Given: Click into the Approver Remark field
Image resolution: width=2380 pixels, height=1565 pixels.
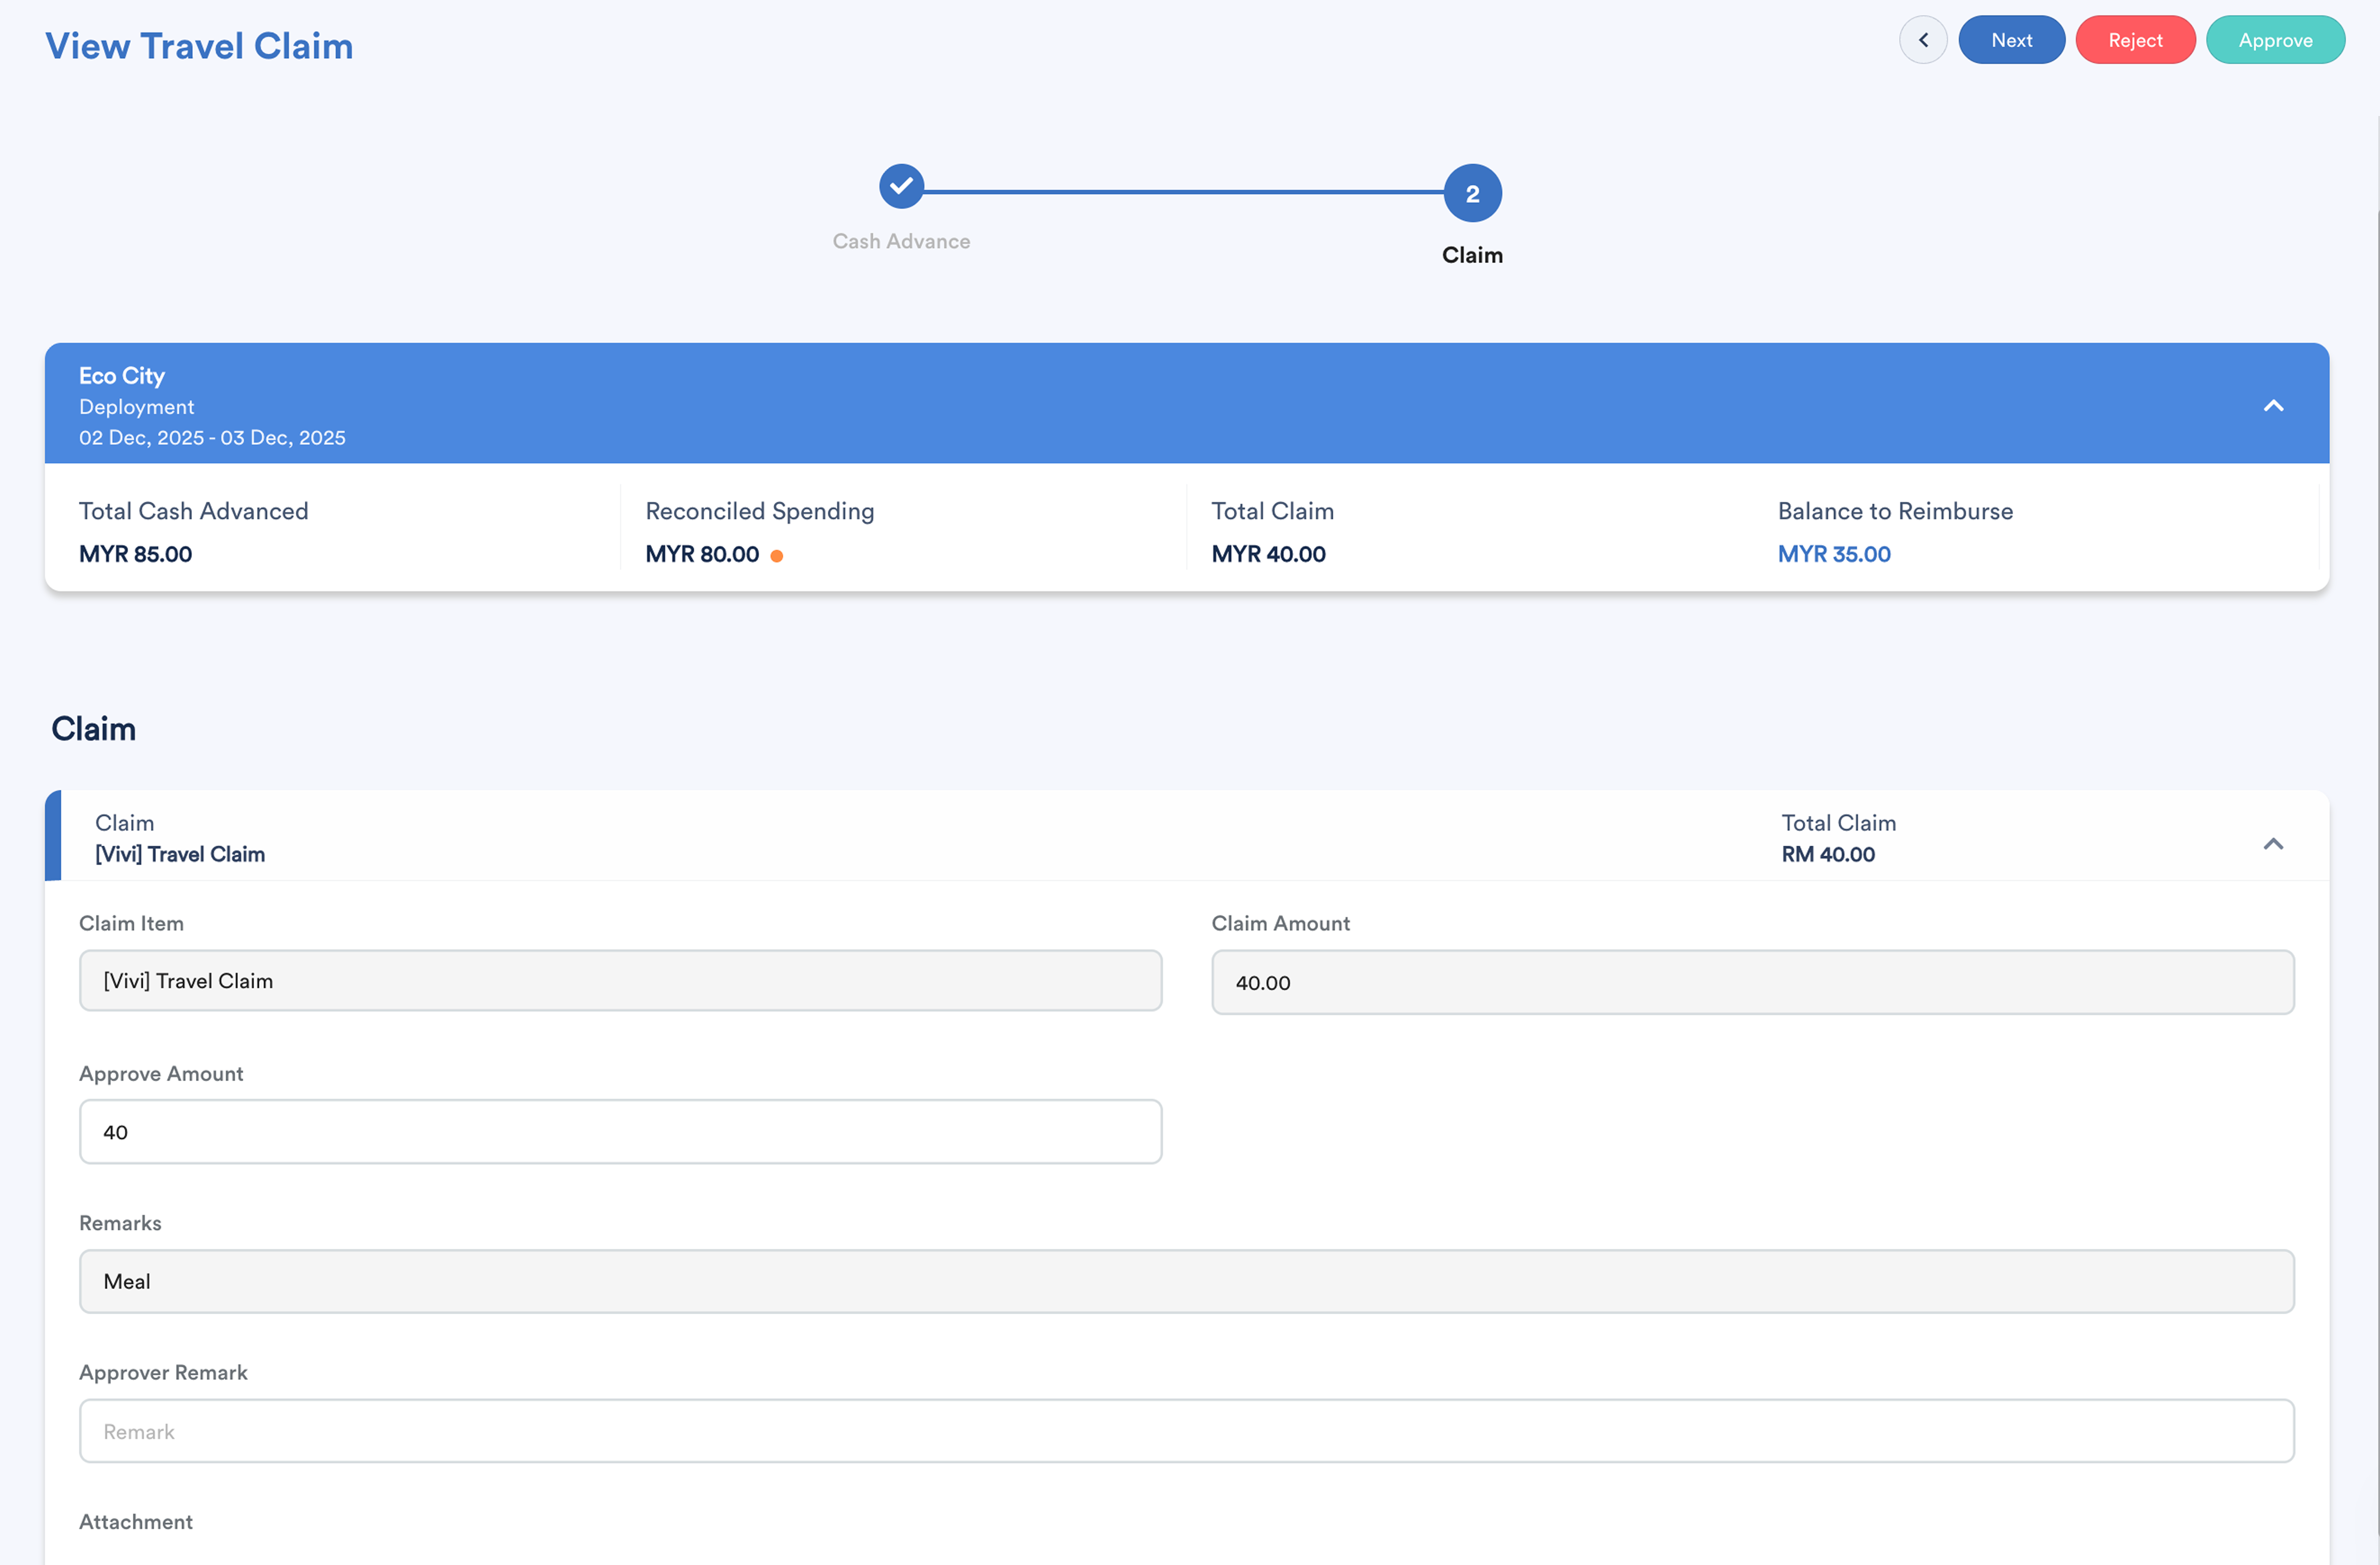Looking at the screenshot, I should click(x=1186, y=1431).
